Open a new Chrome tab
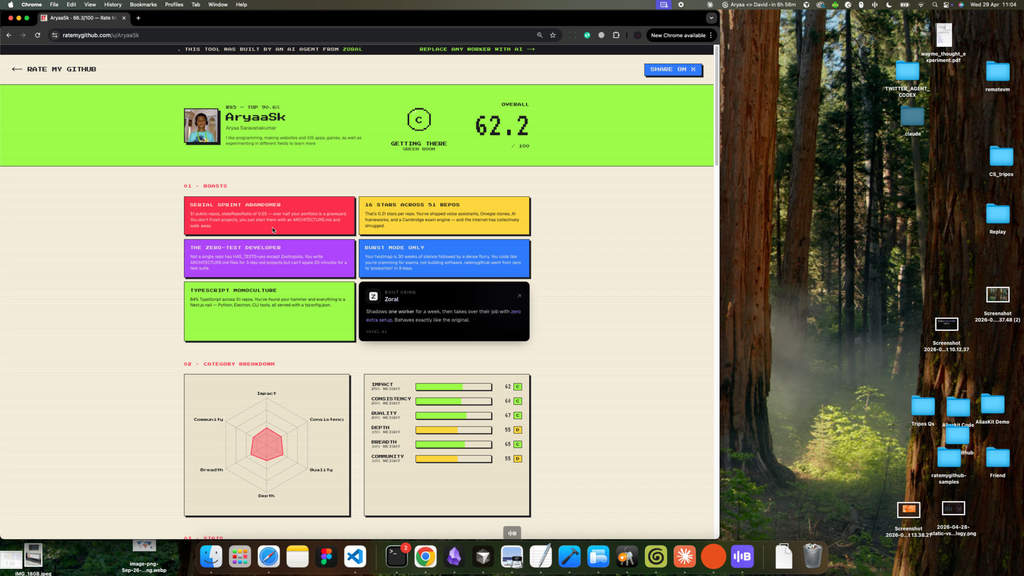 tap(138, 18)
